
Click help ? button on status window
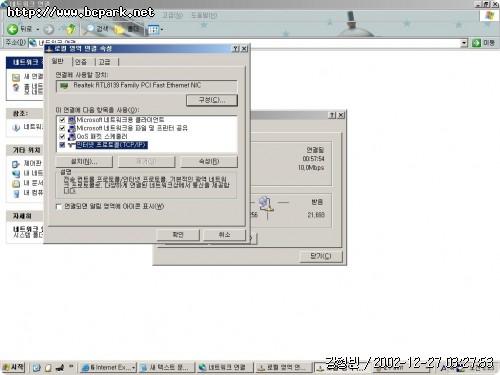pyautogui.click(x=332, y=115)
